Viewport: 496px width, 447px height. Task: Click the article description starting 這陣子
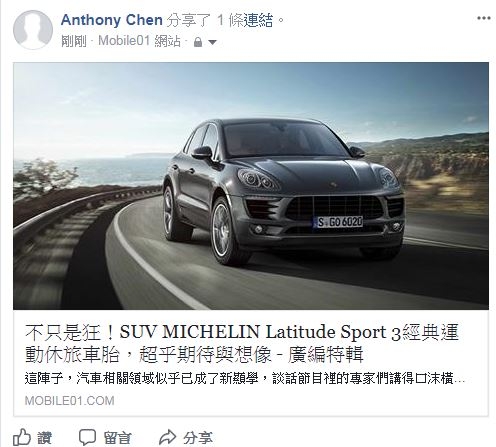click(x=244, y=379)
